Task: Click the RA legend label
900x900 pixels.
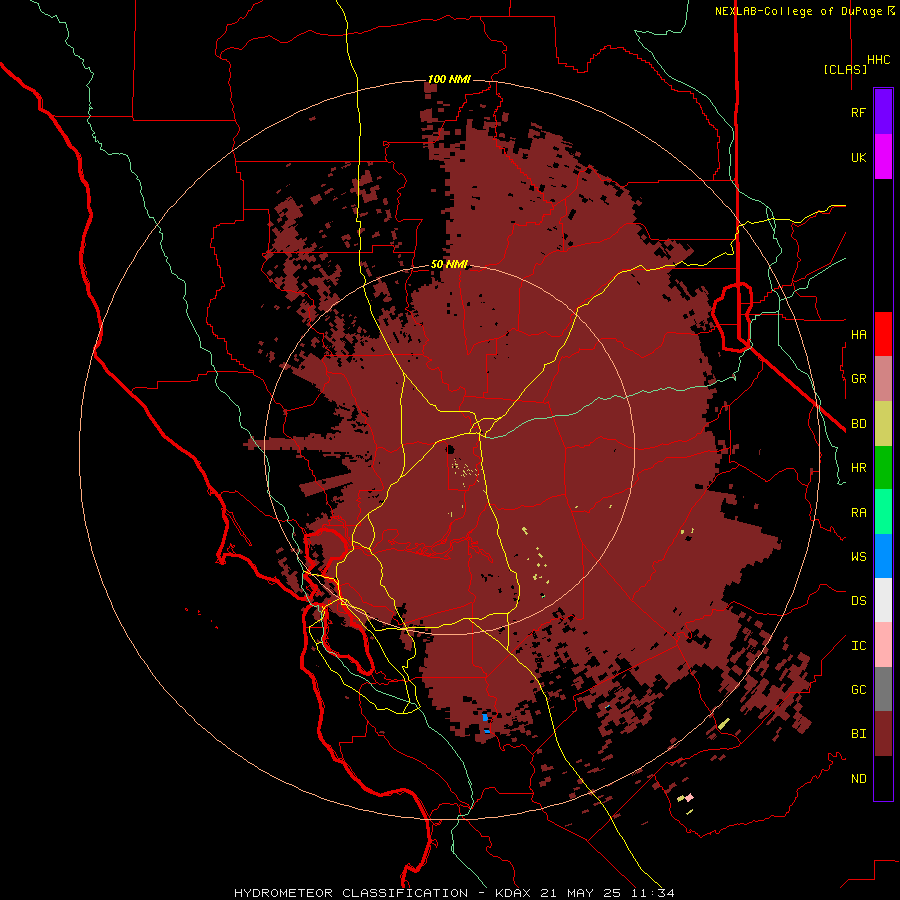Action: pos(858,513)
